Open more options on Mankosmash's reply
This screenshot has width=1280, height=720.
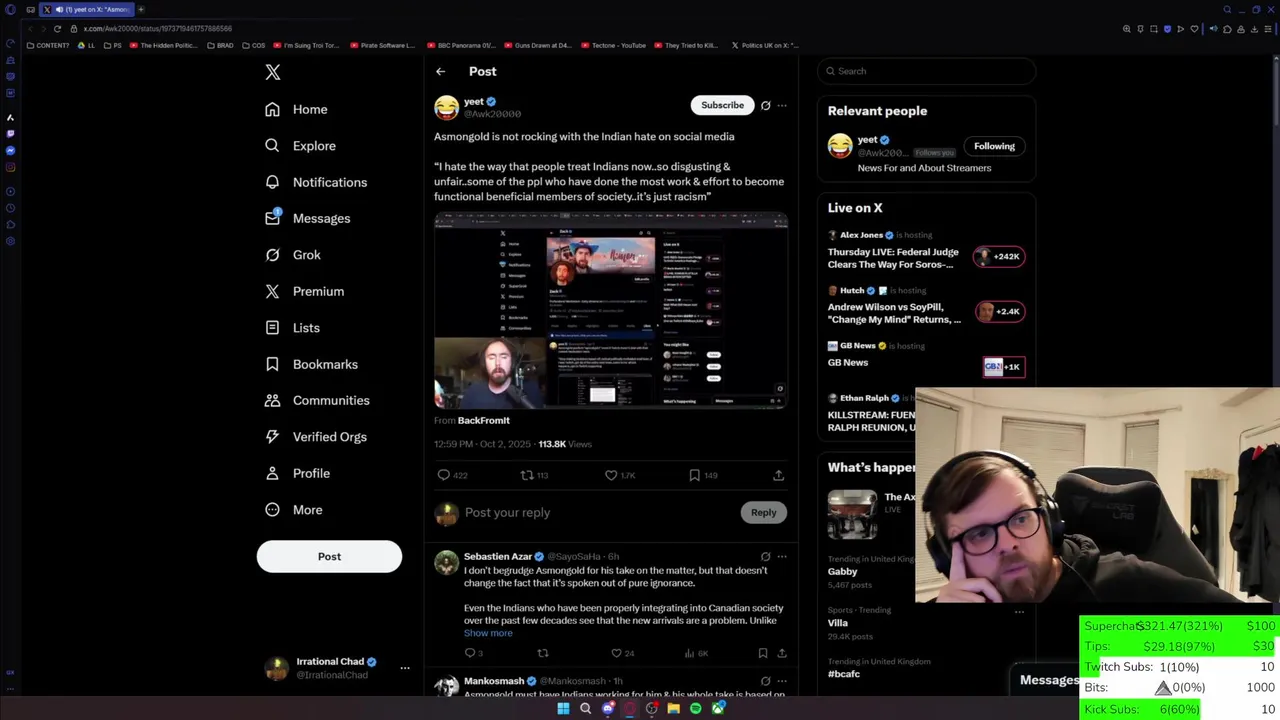[x=782, y=681]
